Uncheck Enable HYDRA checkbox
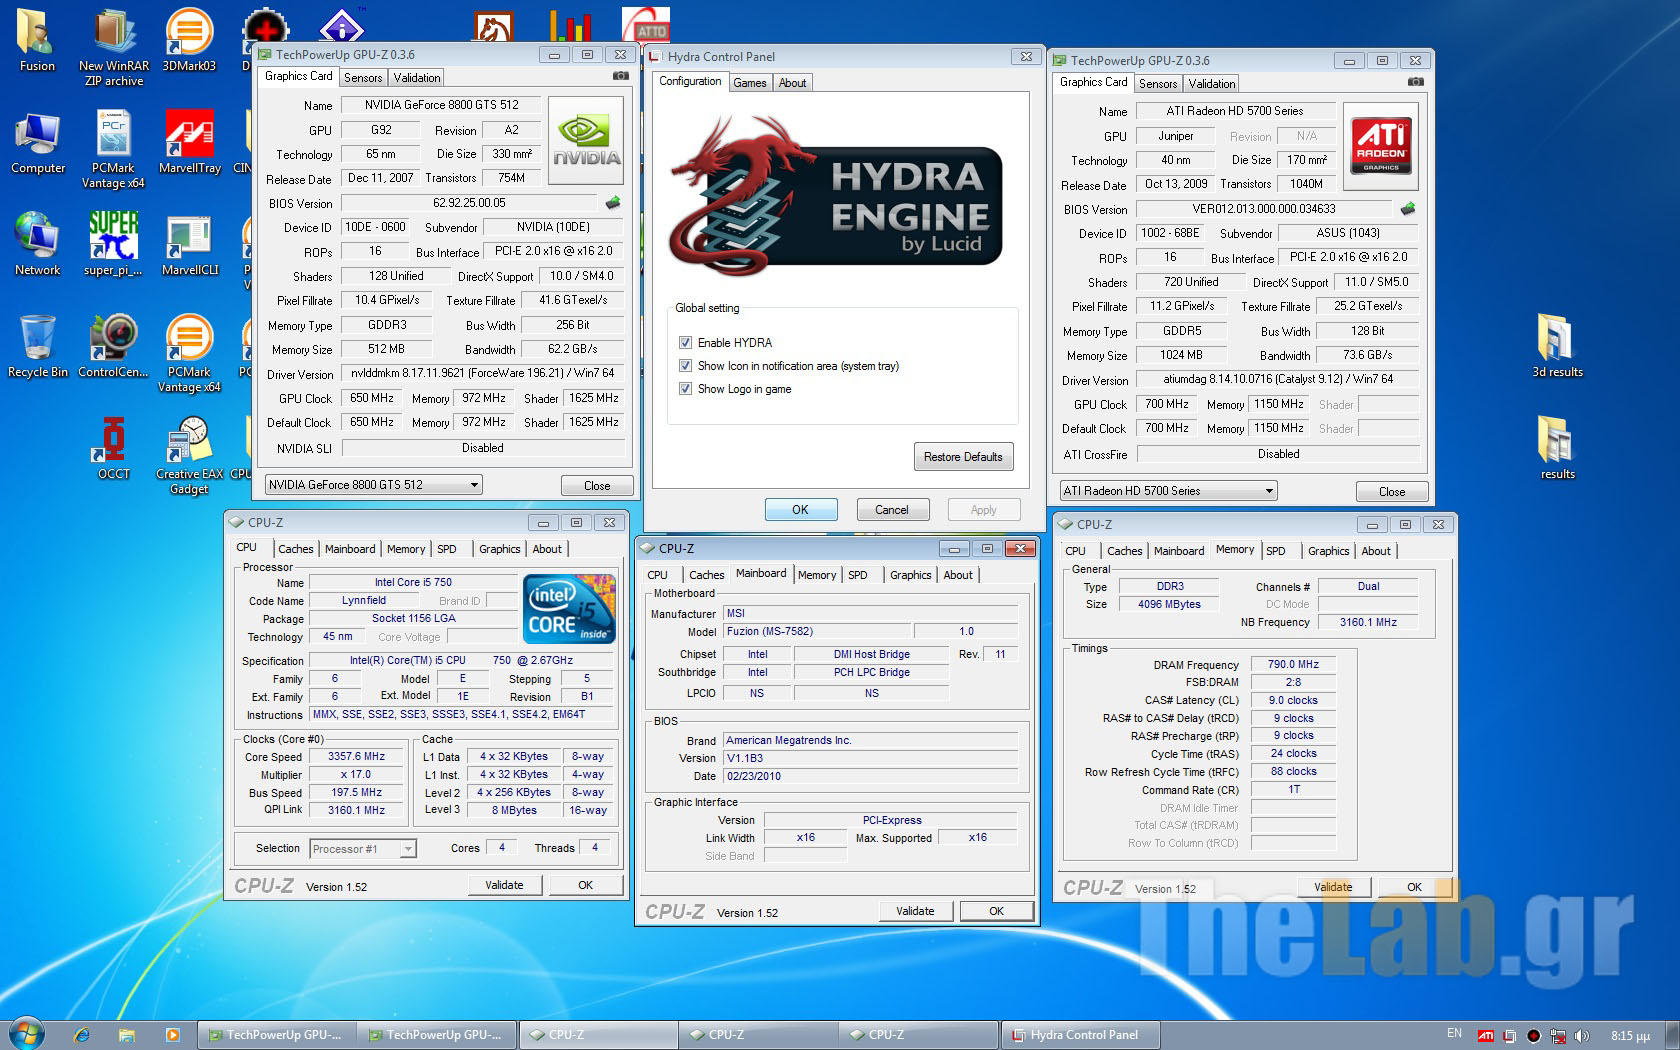The height and width of the screenshot is (1050, 1680). (685, 342)
